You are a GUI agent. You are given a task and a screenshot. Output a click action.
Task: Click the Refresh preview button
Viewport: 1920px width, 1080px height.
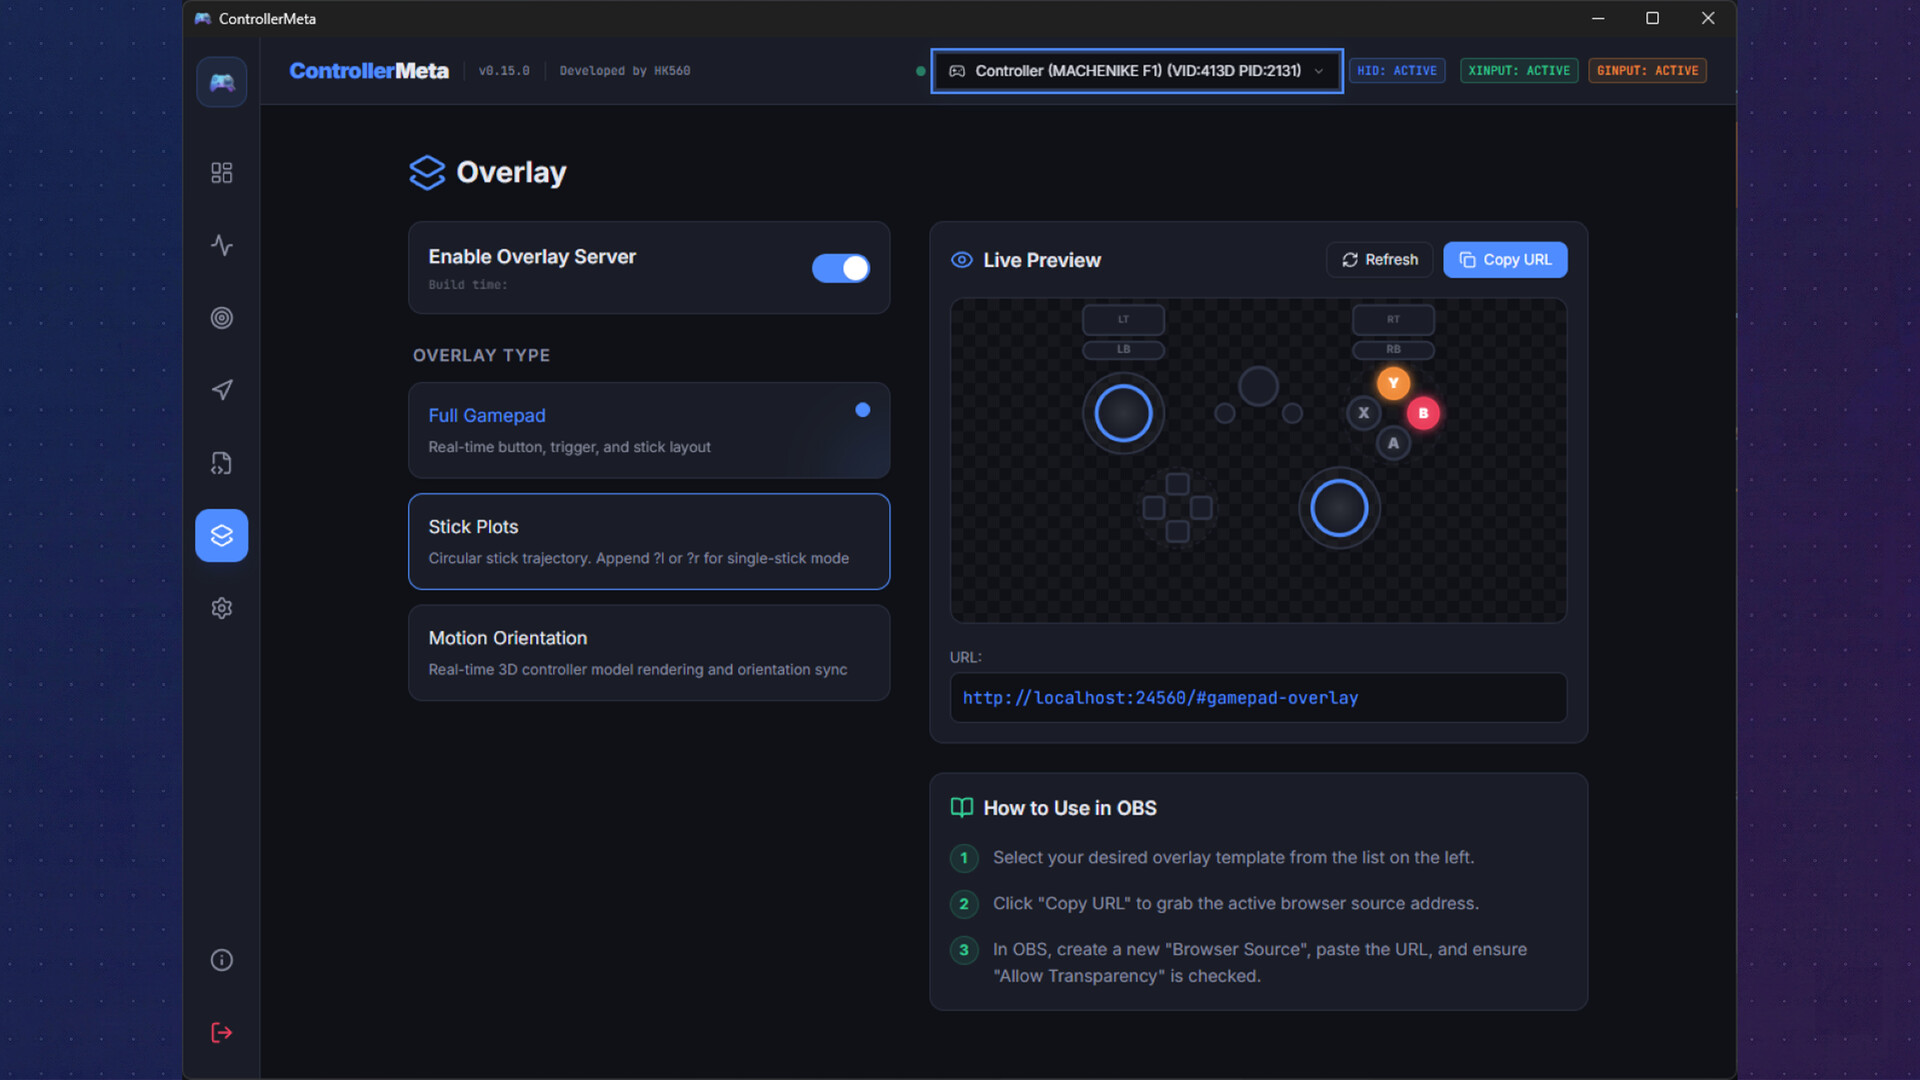(1379, 260)
